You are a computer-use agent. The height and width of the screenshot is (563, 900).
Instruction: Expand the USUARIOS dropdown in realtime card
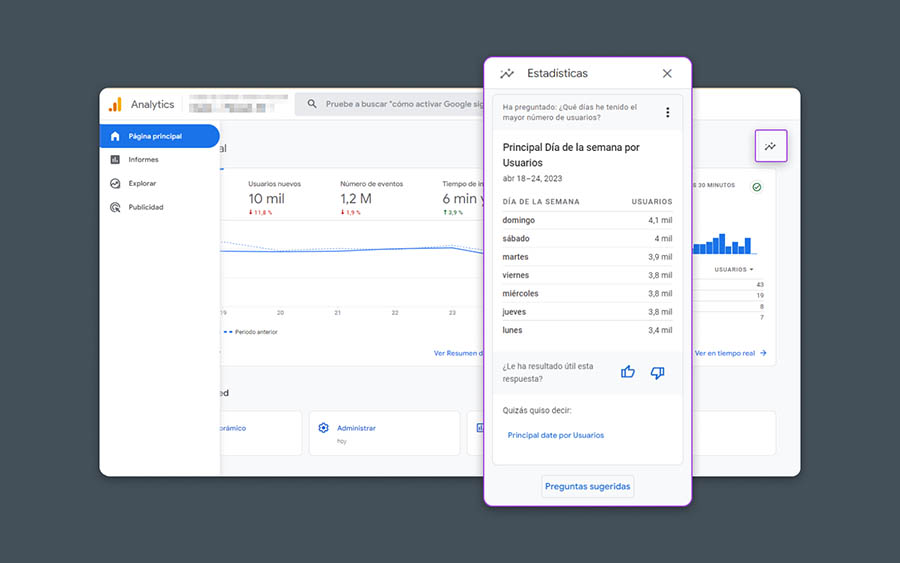point(734,269)
